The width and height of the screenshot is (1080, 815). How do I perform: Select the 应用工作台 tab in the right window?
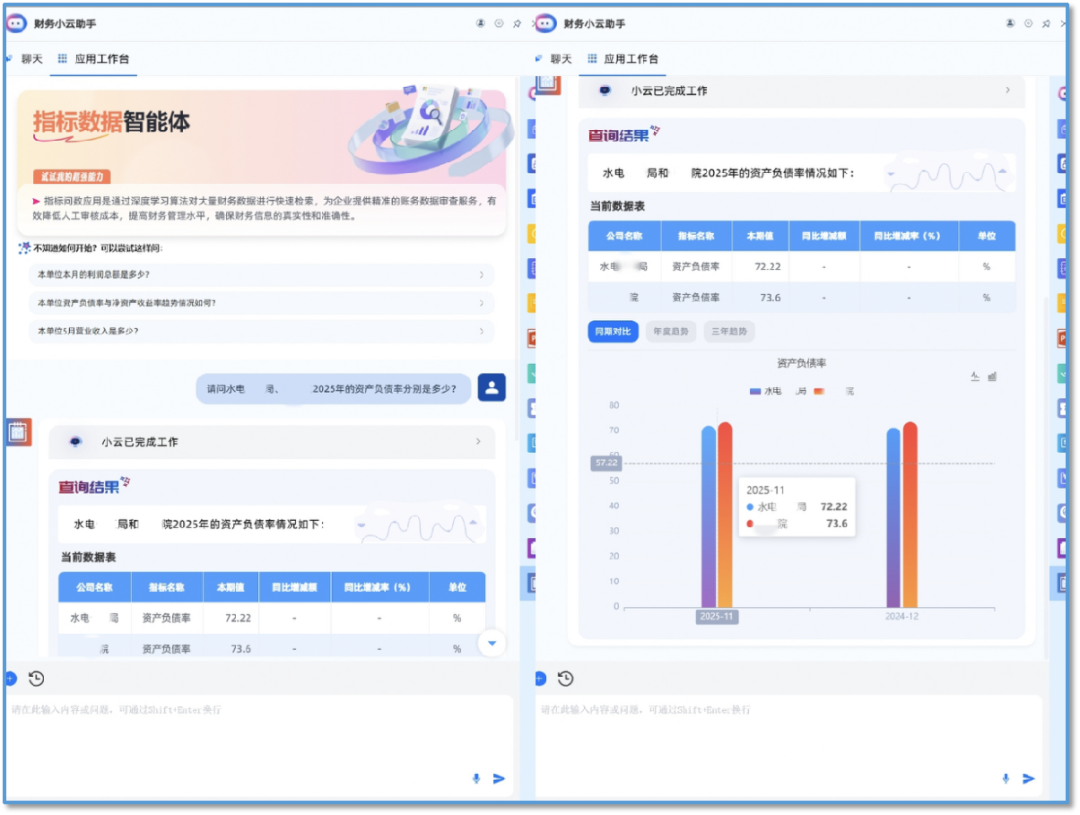click(x=623, y=59)
